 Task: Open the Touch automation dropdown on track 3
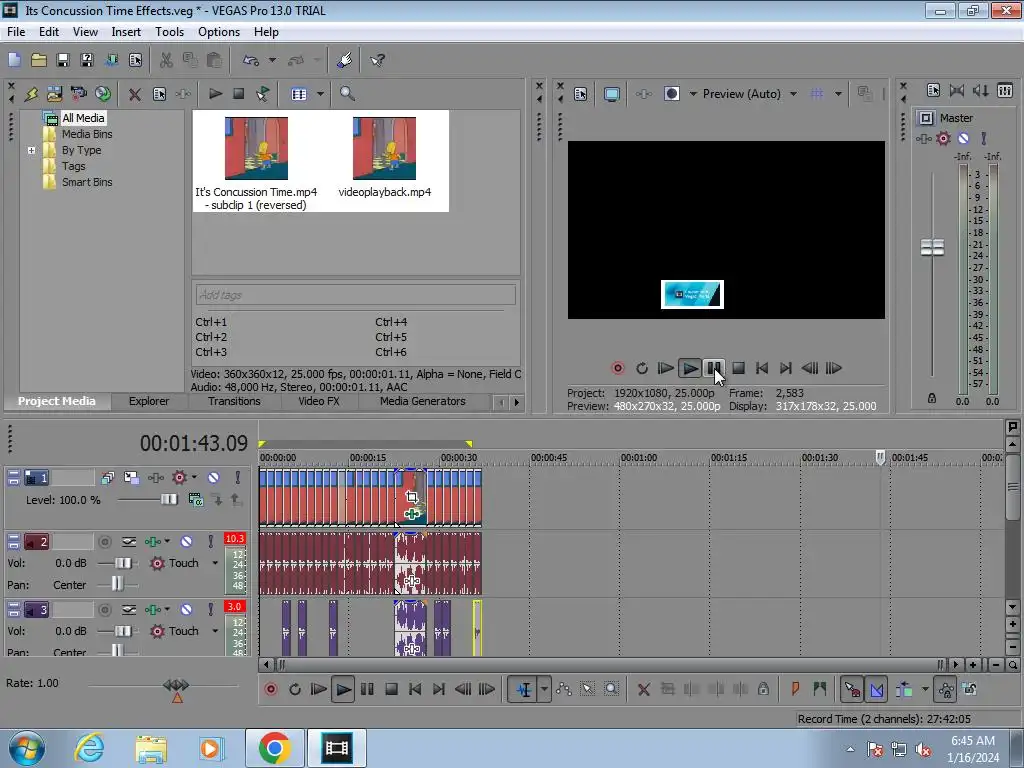215,631
